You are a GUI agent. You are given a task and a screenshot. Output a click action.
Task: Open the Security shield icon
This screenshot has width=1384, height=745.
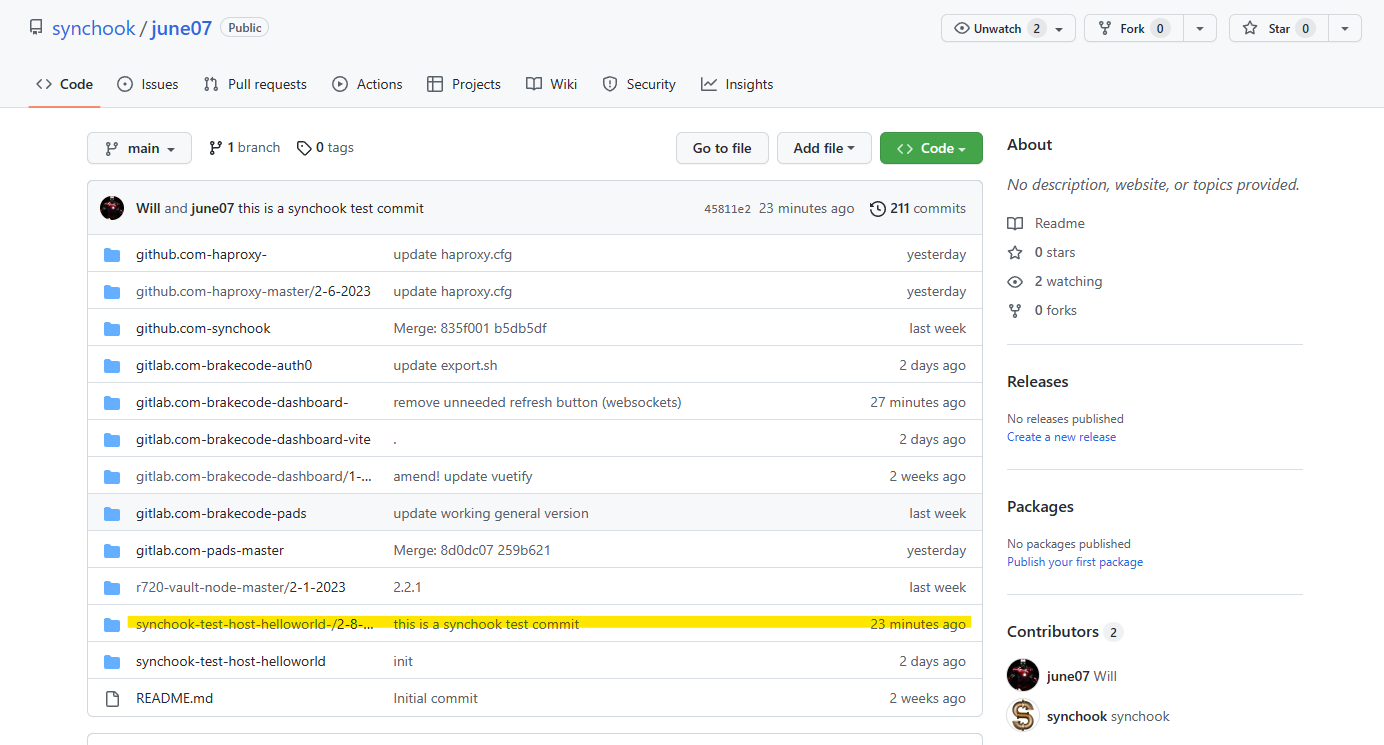point(611,84)
